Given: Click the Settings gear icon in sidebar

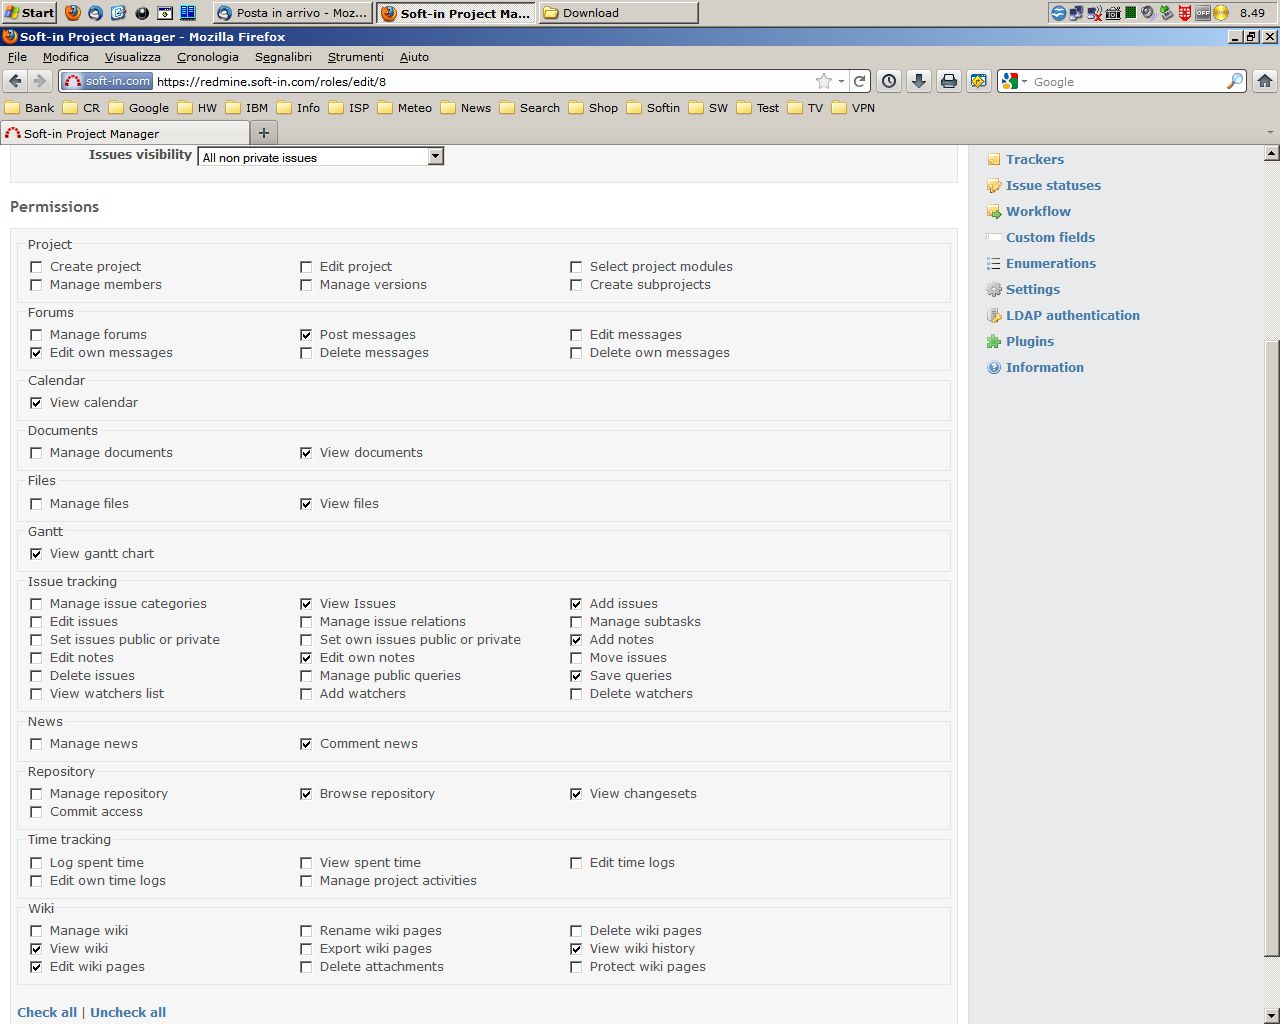Looking at the screenshot, I should click(994, 290).
